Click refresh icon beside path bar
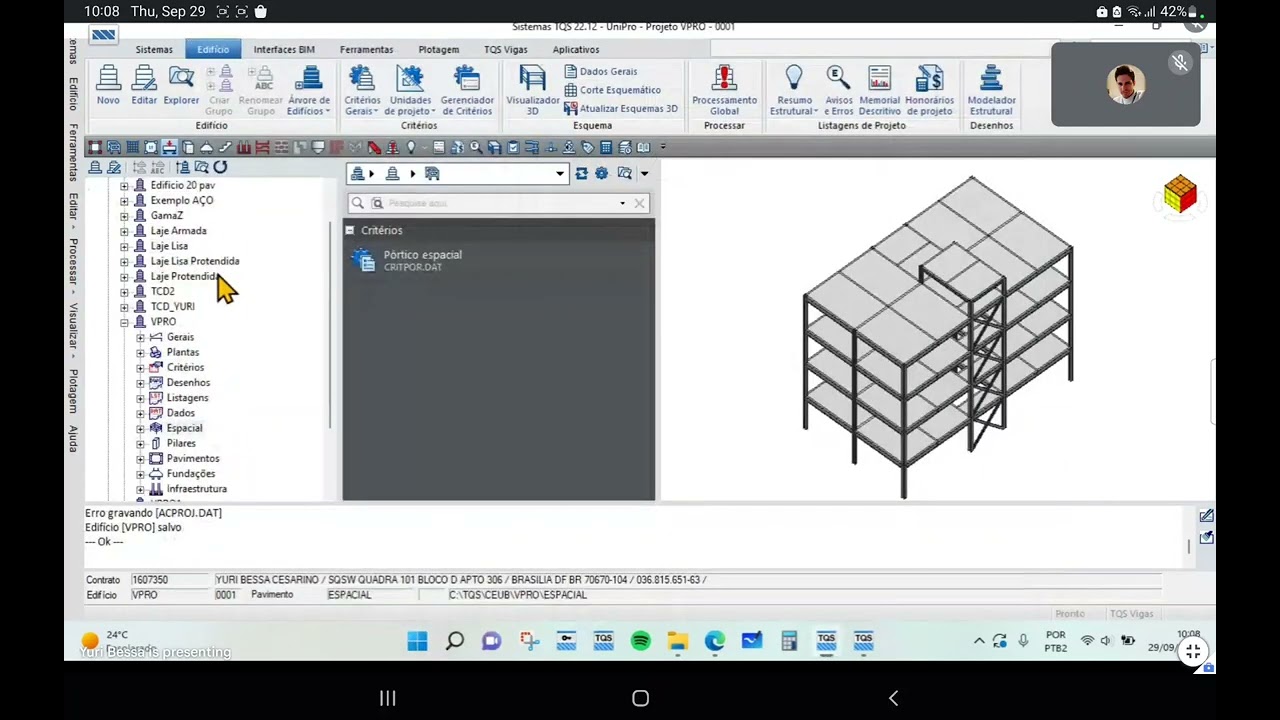1280x720 pixels. pyautogui.click(x=581, y=174)
